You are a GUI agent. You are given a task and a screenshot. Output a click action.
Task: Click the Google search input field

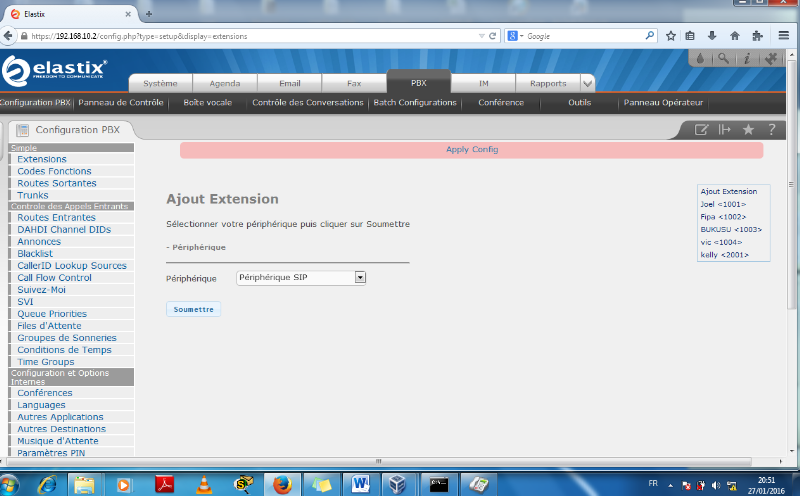tap(580, 35)
